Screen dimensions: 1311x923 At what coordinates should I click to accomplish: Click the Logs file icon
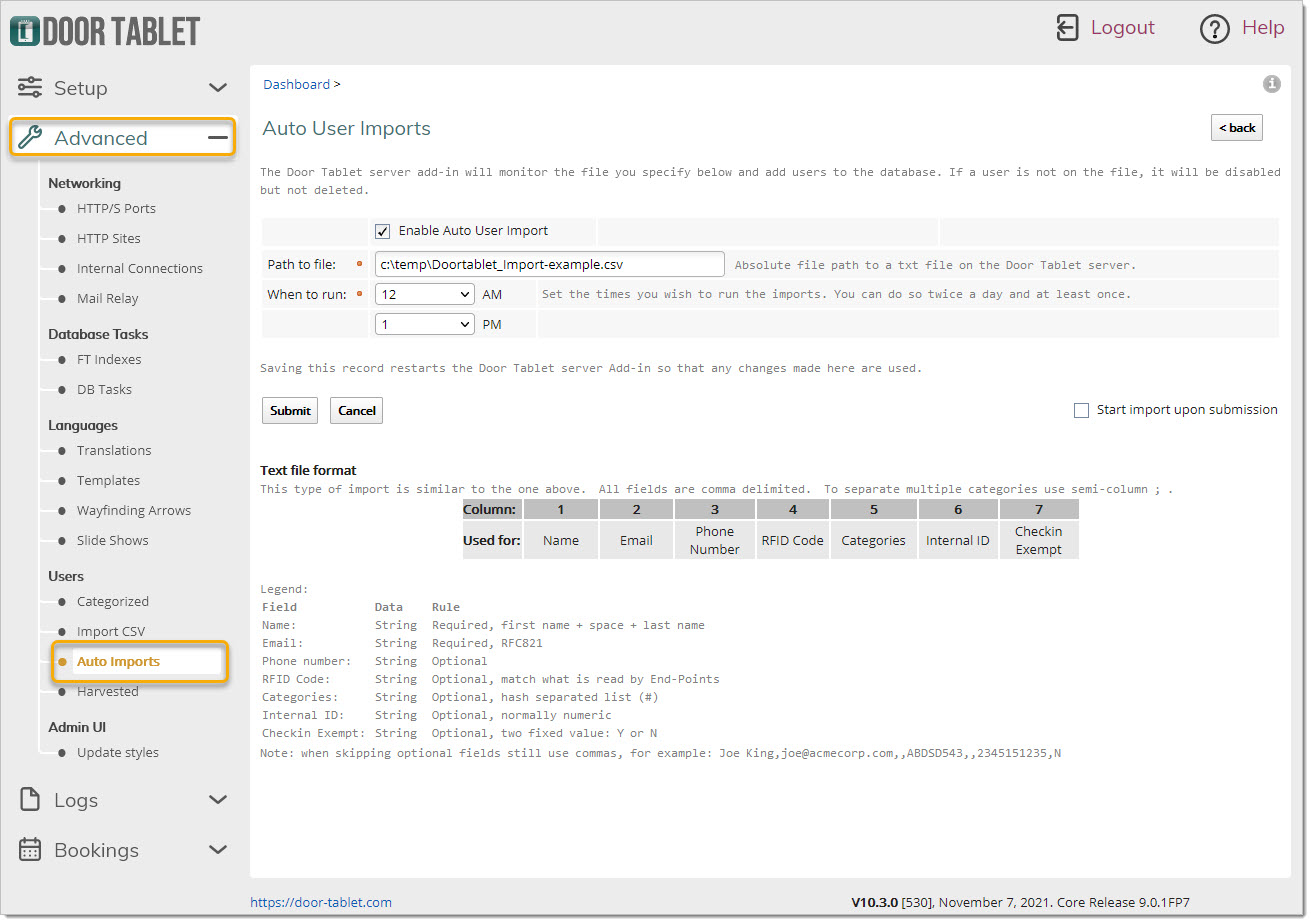click(30, 800)
